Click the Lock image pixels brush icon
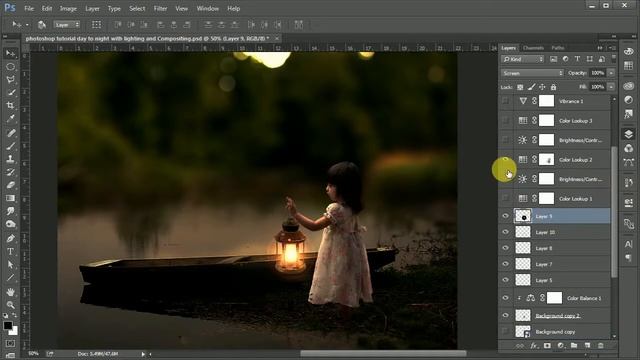This screenshot has height=360, width=640. [x=531, y=87]
